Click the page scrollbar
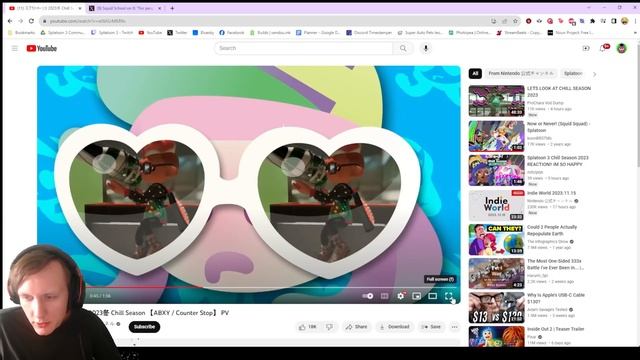 pos(638,106)
